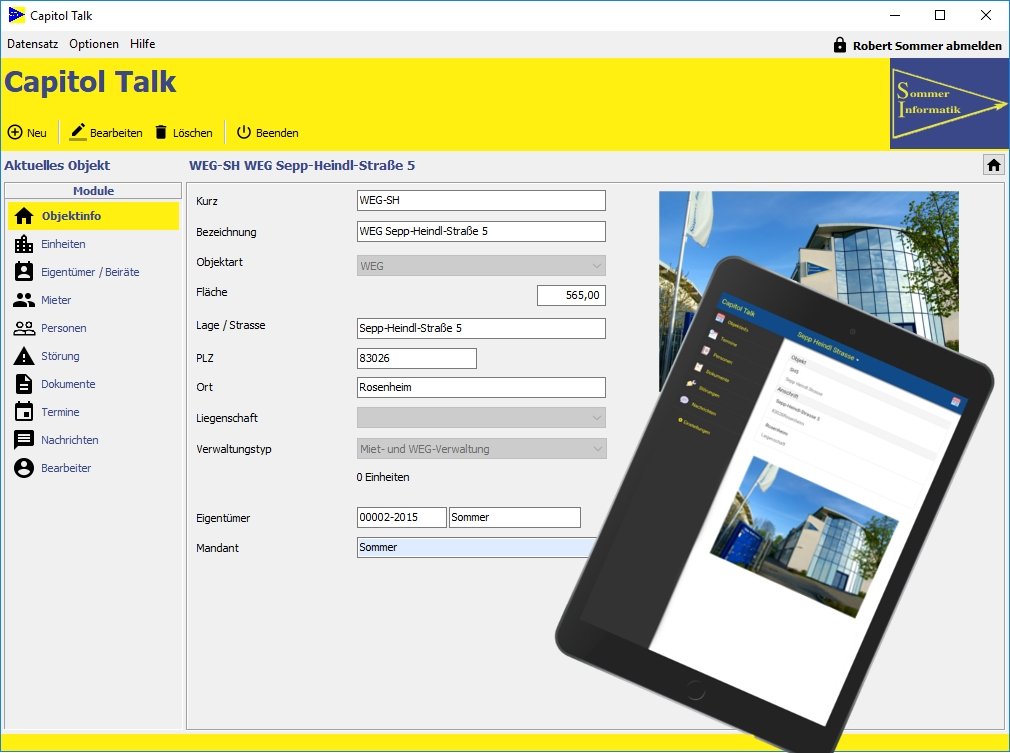Image resolution: width=1010 pixels, height=753 pixels.
Task: Click the Neu plus icon
Action: (x=15, y=132)
